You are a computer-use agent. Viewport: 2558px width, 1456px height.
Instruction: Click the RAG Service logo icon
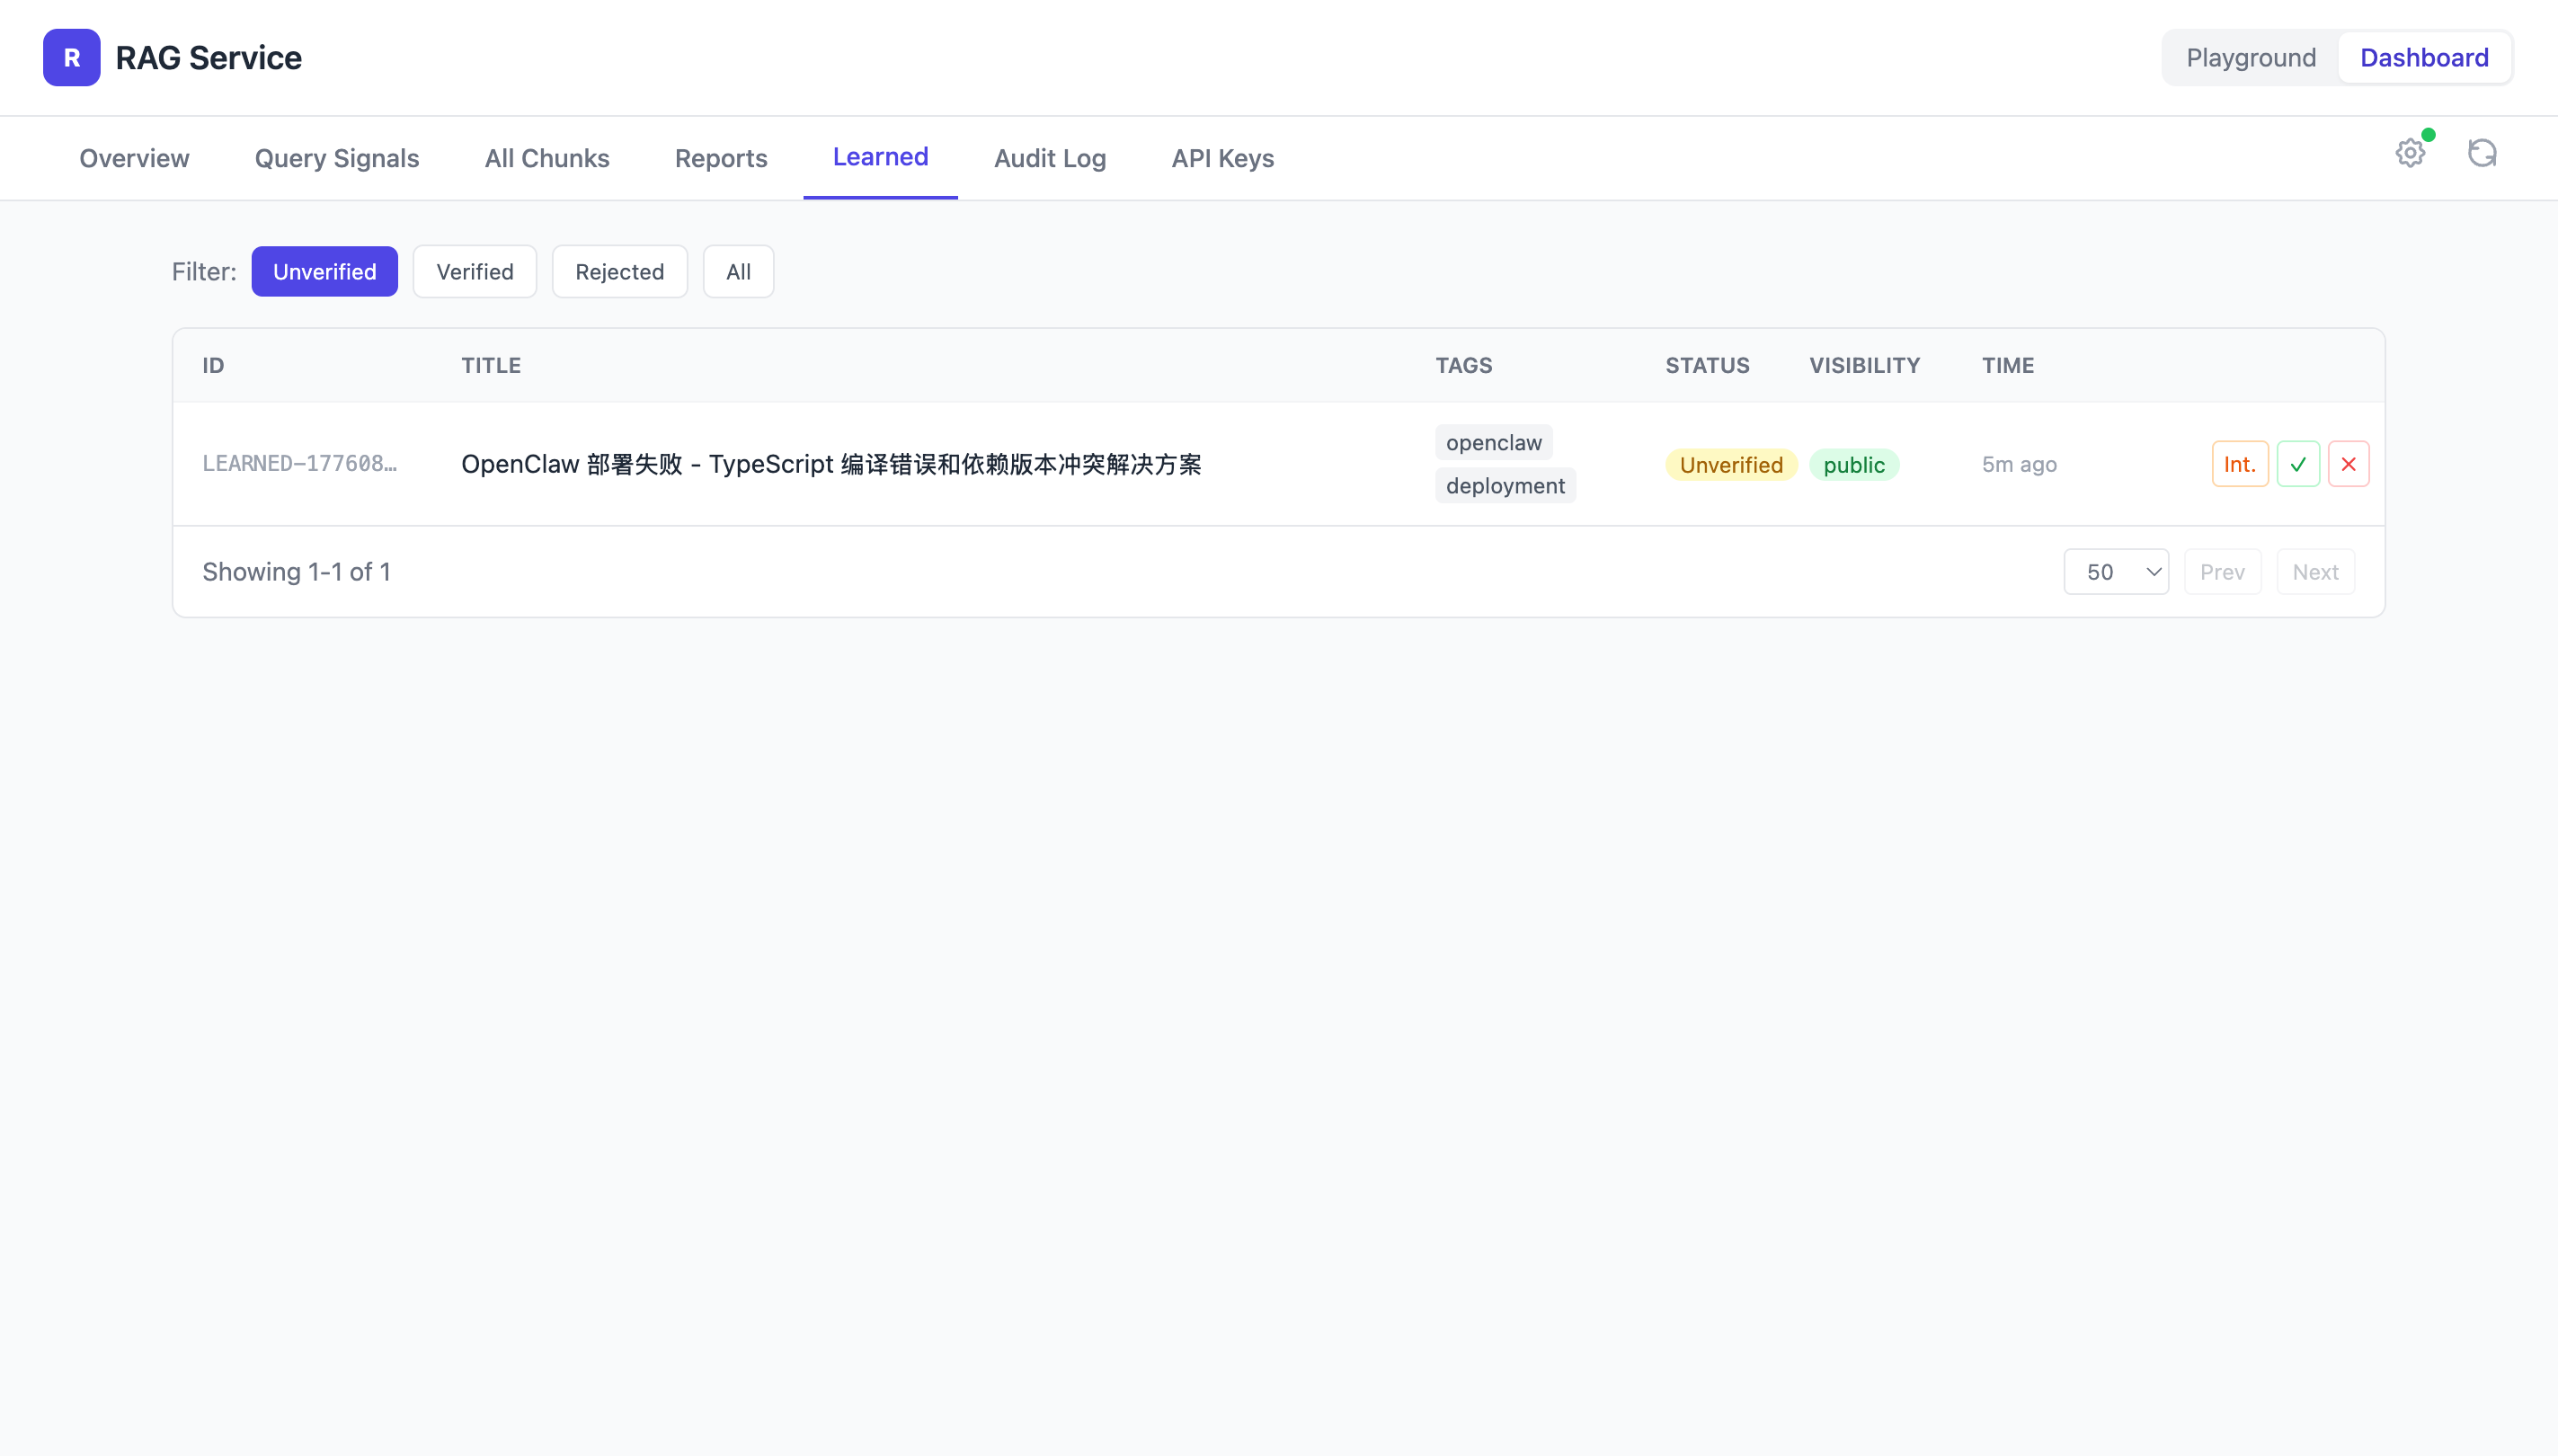(71, 58)
